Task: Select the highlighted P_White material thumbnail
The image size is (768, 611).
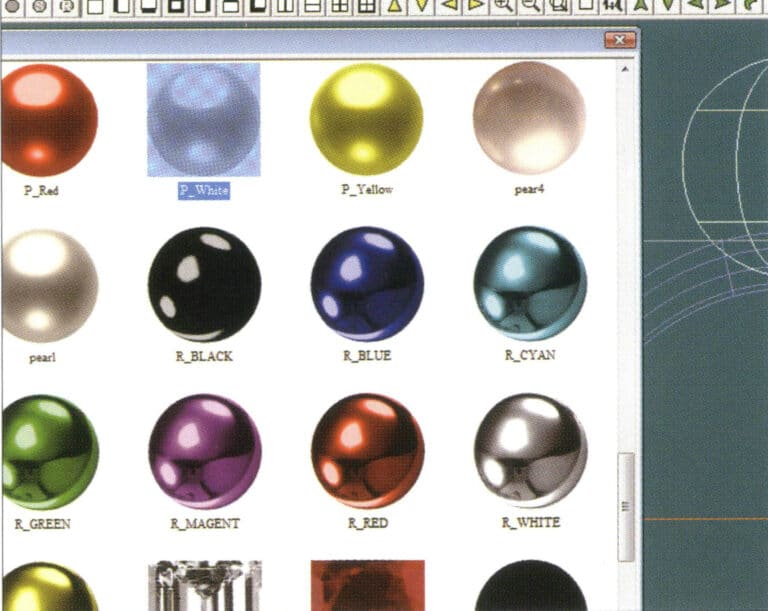Action: pos(204,120)
